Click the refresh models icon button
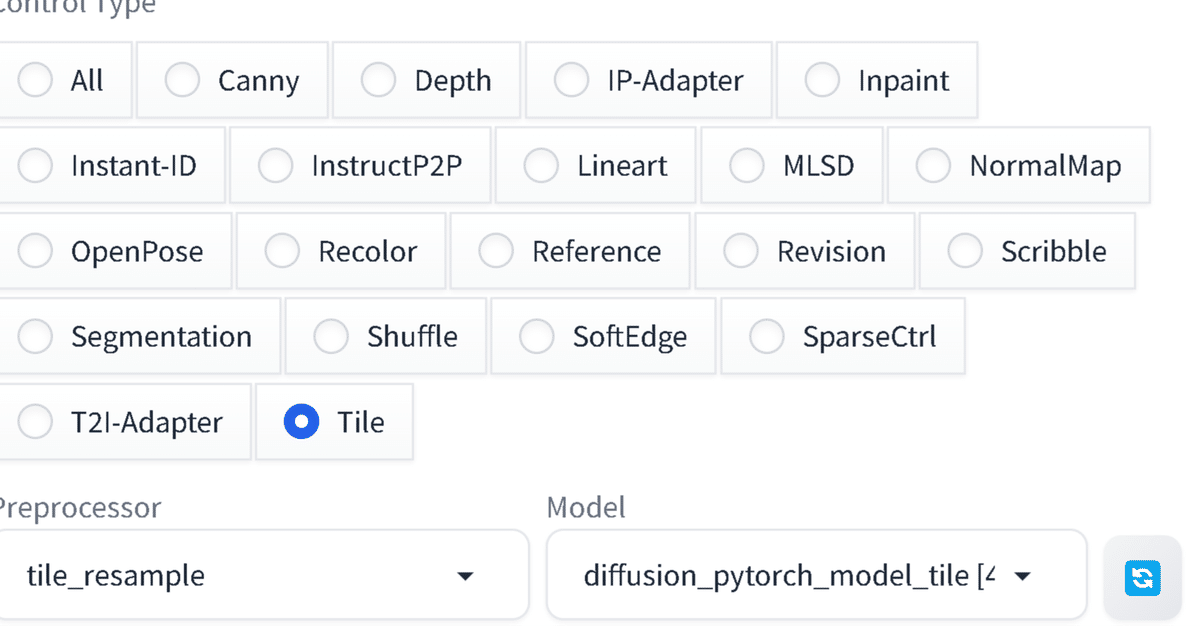 click(x=1142, y=577)
